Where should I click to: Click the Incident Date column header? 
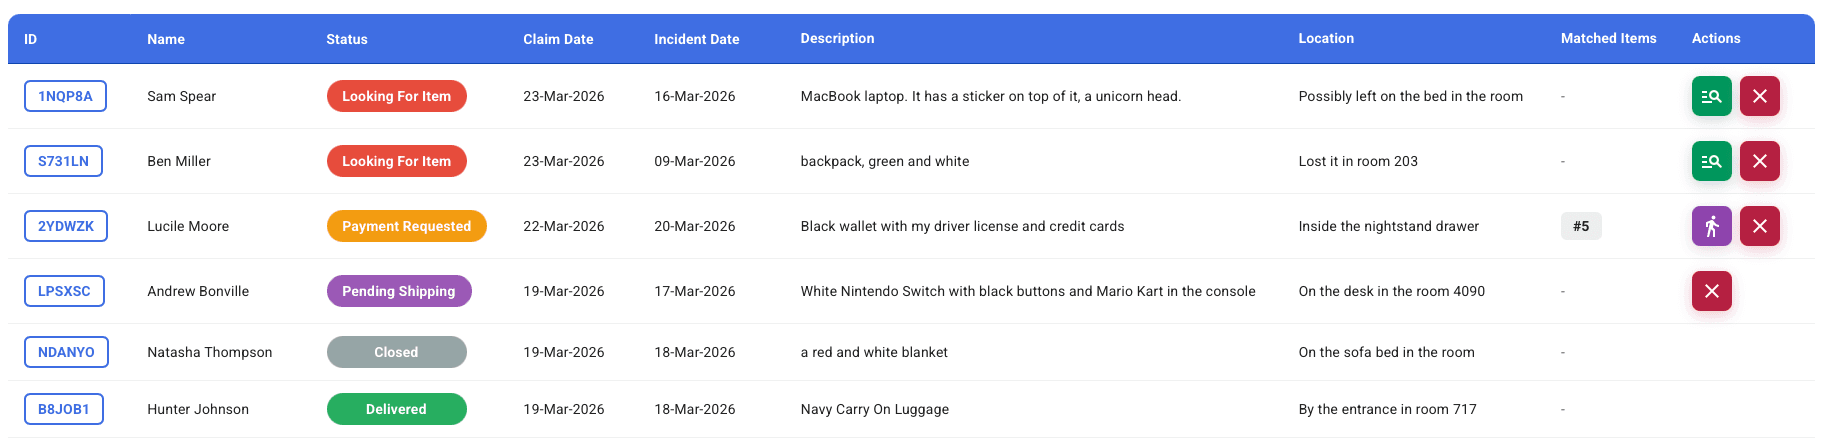tap(696, 39)
